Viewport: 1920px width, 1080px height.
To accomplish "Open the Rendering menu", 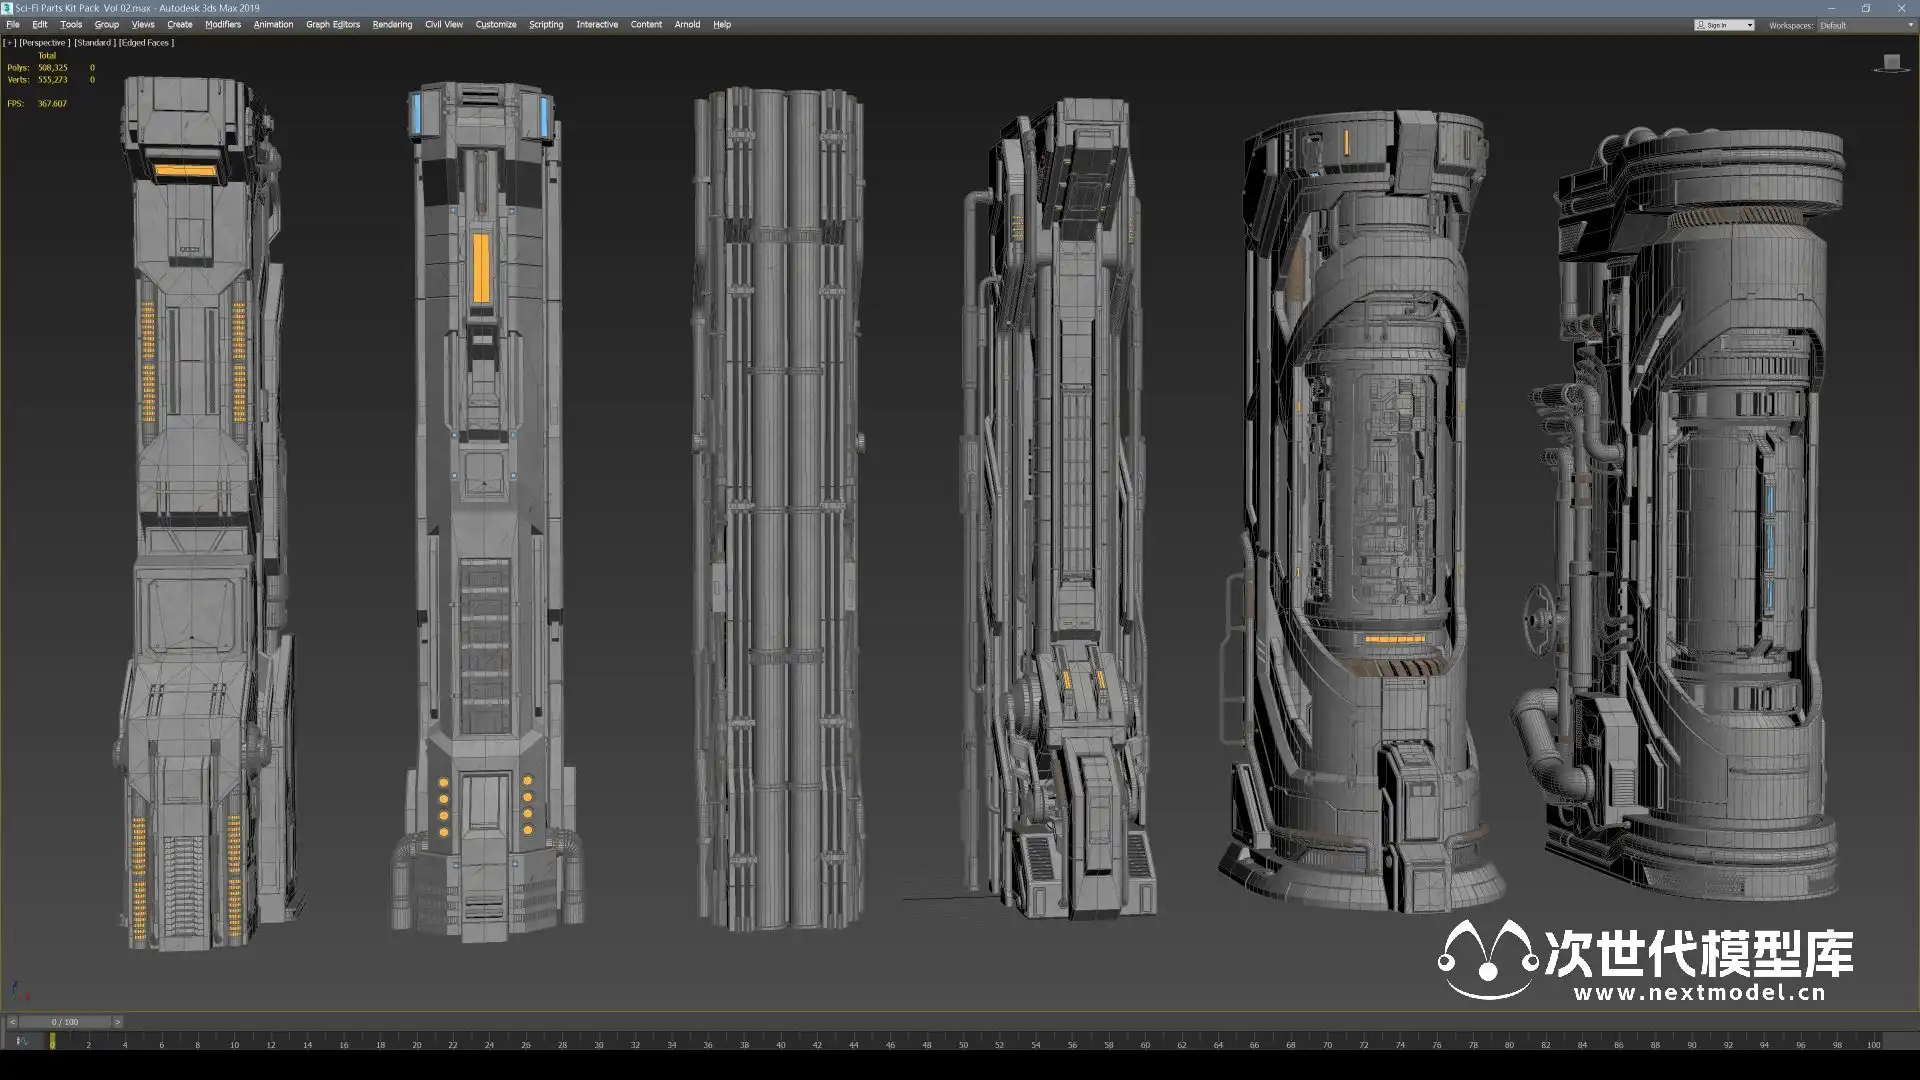I will [392, 25].
